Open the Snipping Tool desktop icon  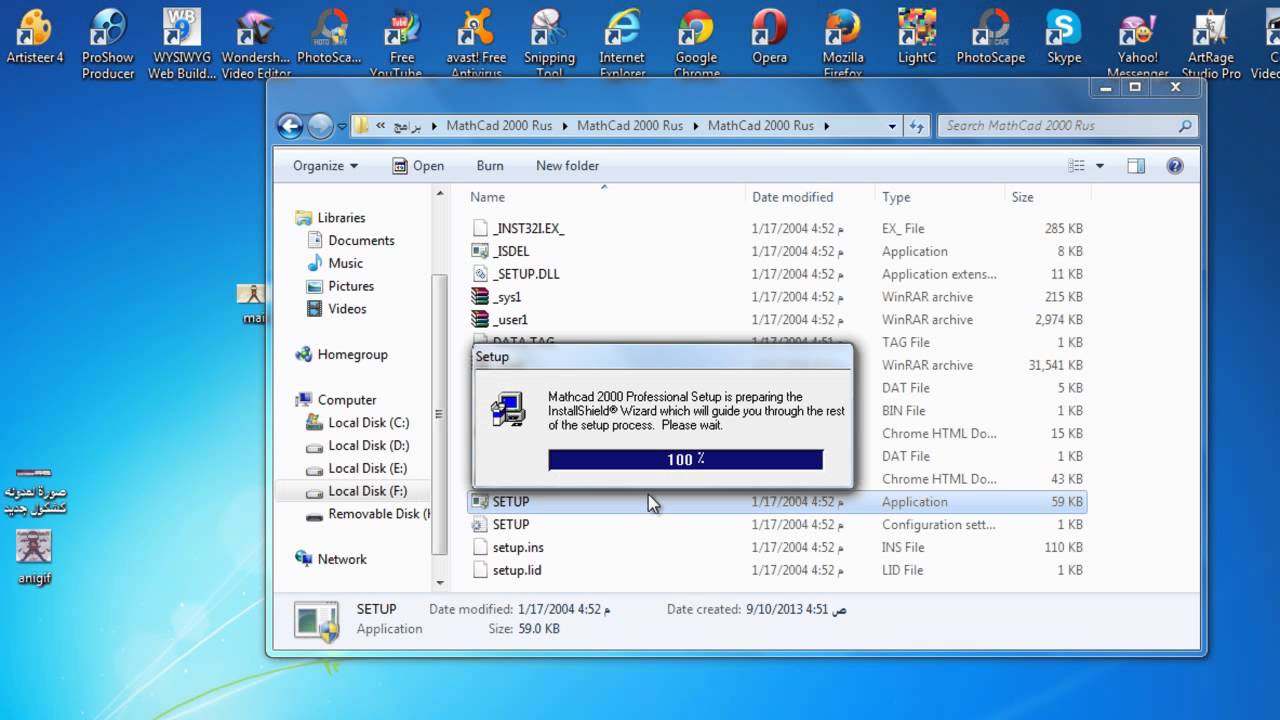(549, 42)
